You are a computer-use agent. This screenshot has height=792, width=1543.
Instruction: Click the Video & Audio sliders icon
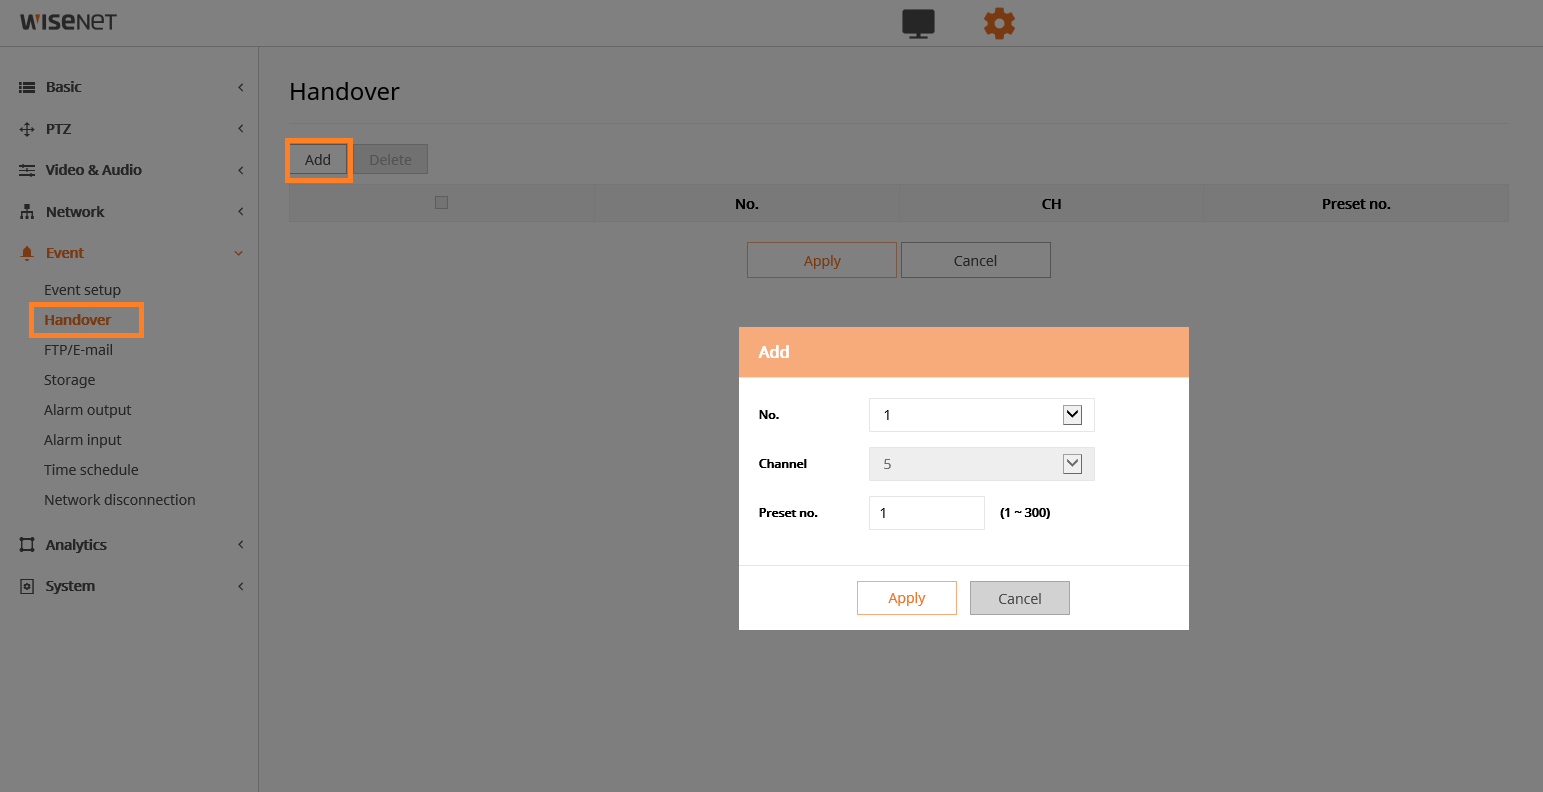pyautogui.click(x=27, y=170)
